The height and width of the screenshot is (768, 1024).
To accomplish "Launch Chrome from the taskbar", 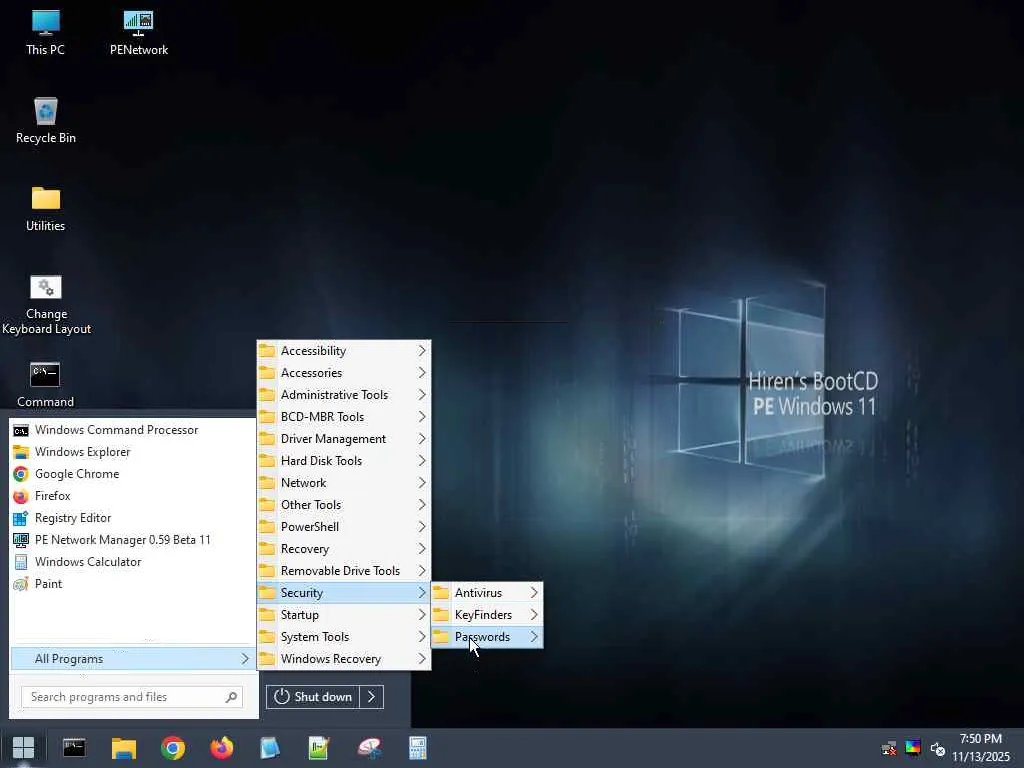I will point(172,748).
